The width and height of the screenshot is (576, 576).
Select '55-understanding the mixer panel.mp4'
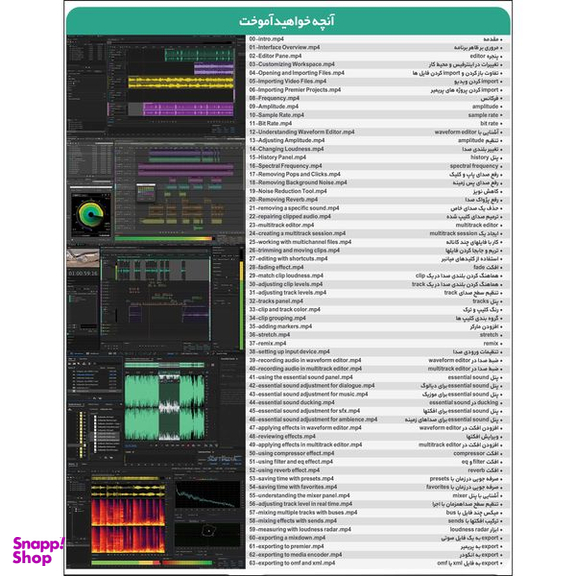299,496
